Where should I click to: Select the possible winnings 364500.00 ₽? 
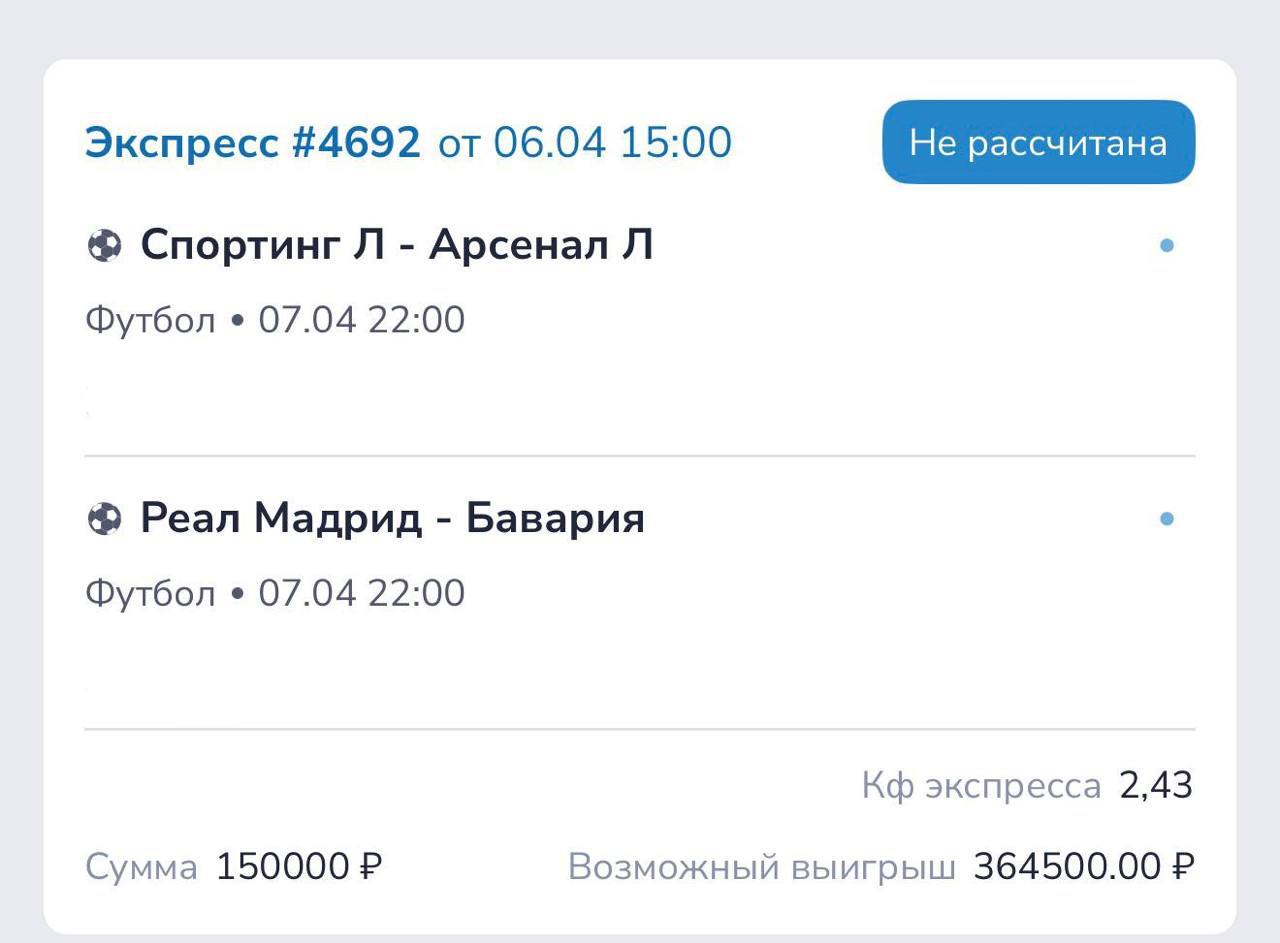1084,867
